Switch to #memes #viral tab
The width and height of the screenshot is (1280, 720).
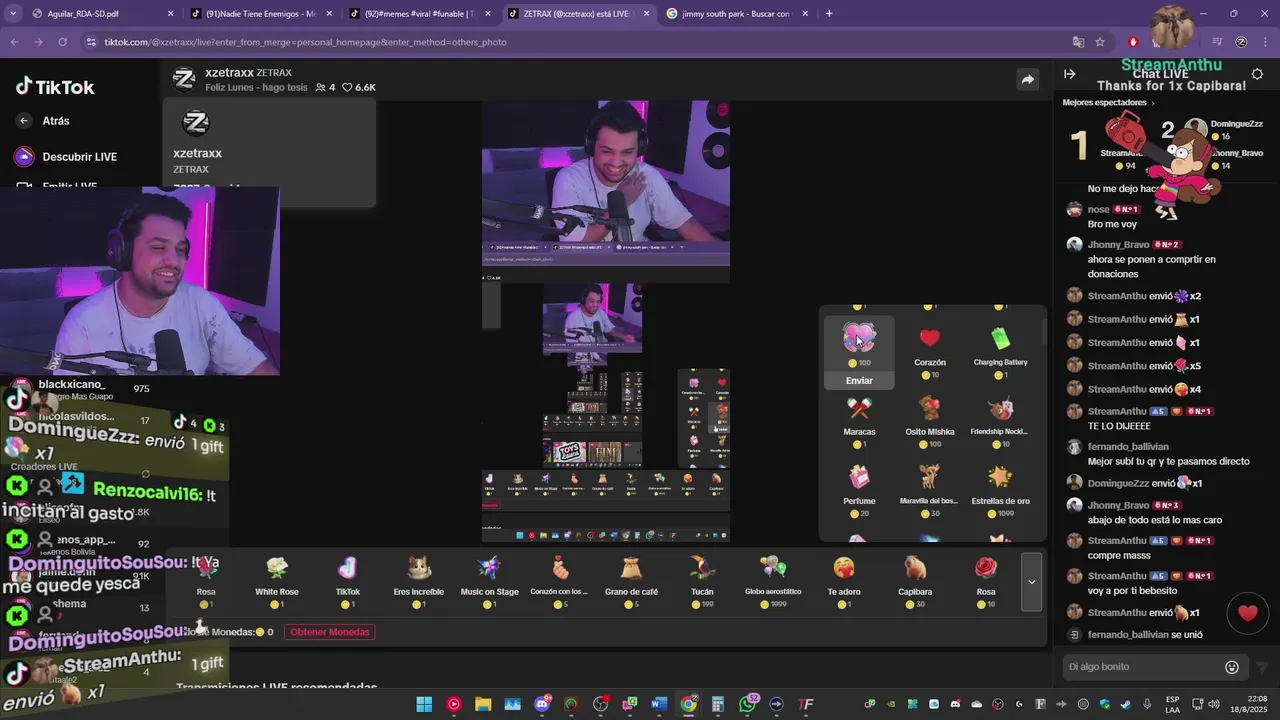(x=418, y=14)
